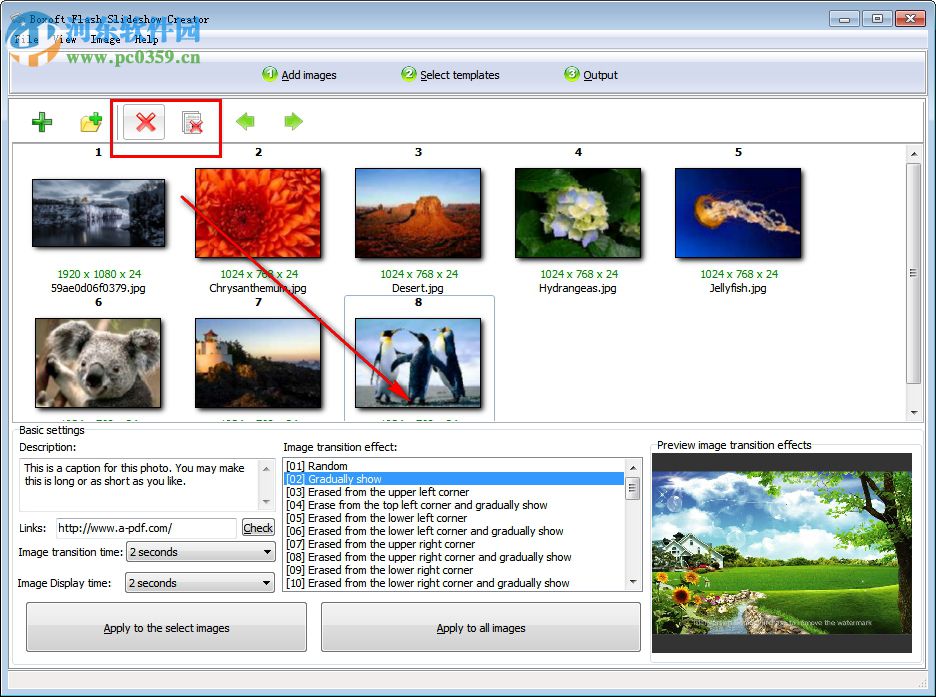Image resolution: width=936 pixels, height=697 pixels.
Task: Click the Check button next to the Links field
Action: 257,528
